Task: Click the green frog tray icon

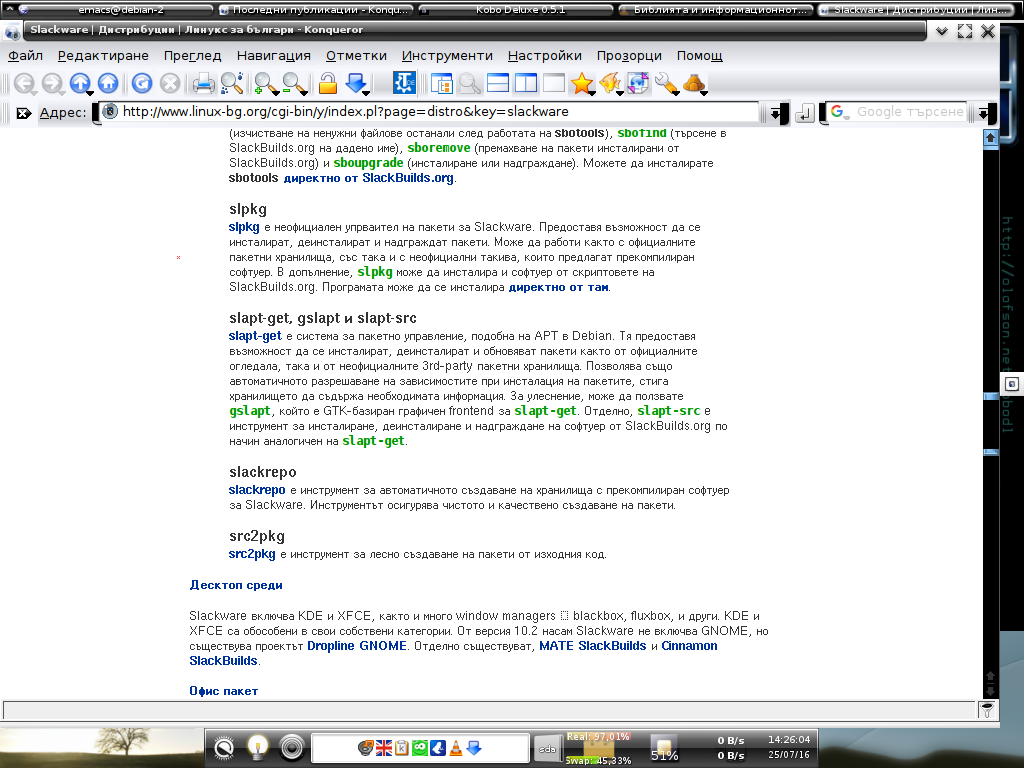Action: click(x=419, y=748)
